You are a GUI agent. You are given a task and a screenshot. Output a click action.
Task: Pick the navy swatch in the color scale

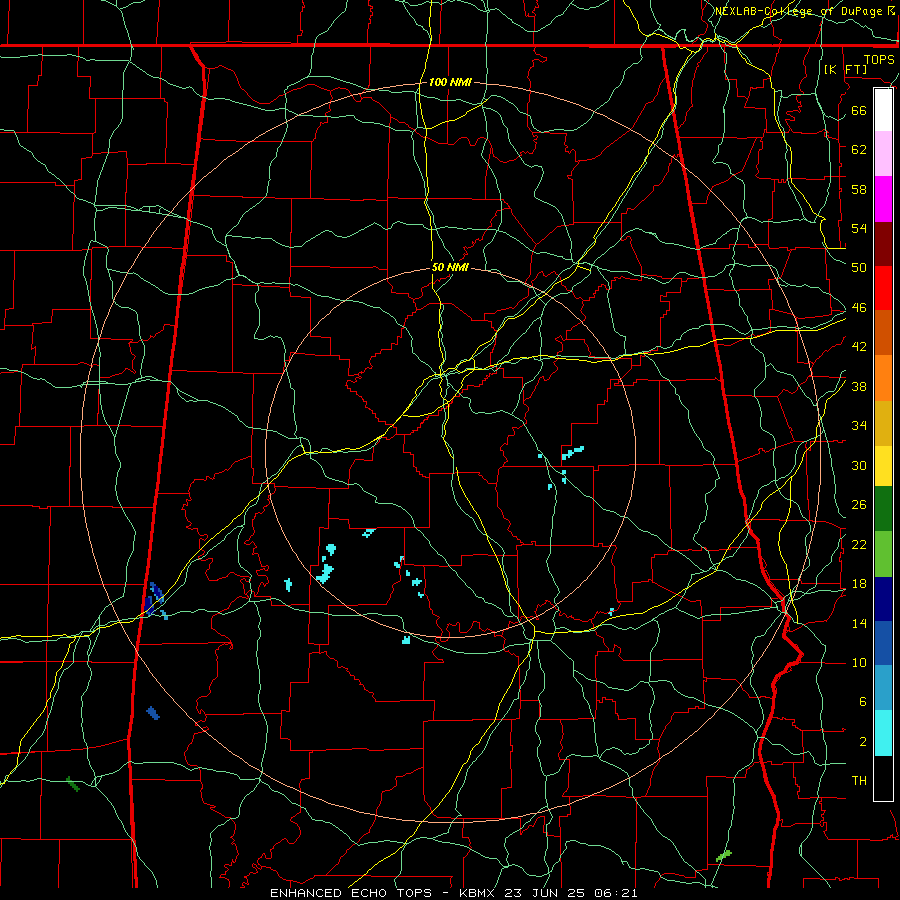[883, 599]
